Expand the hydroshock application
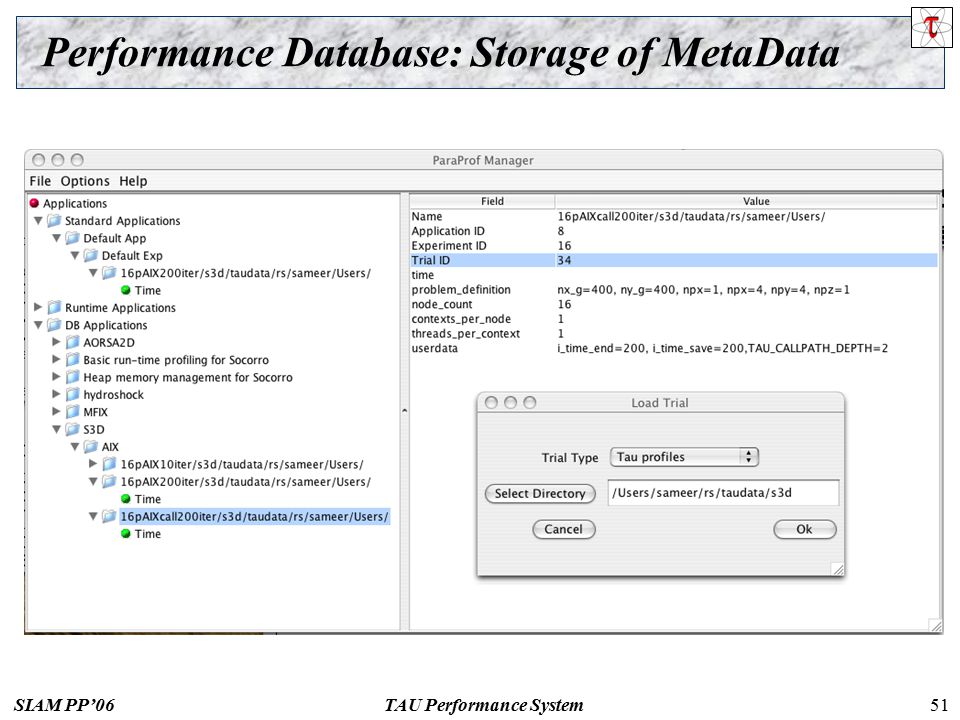This screenshot has width=960, height=720. pos(56,394)
